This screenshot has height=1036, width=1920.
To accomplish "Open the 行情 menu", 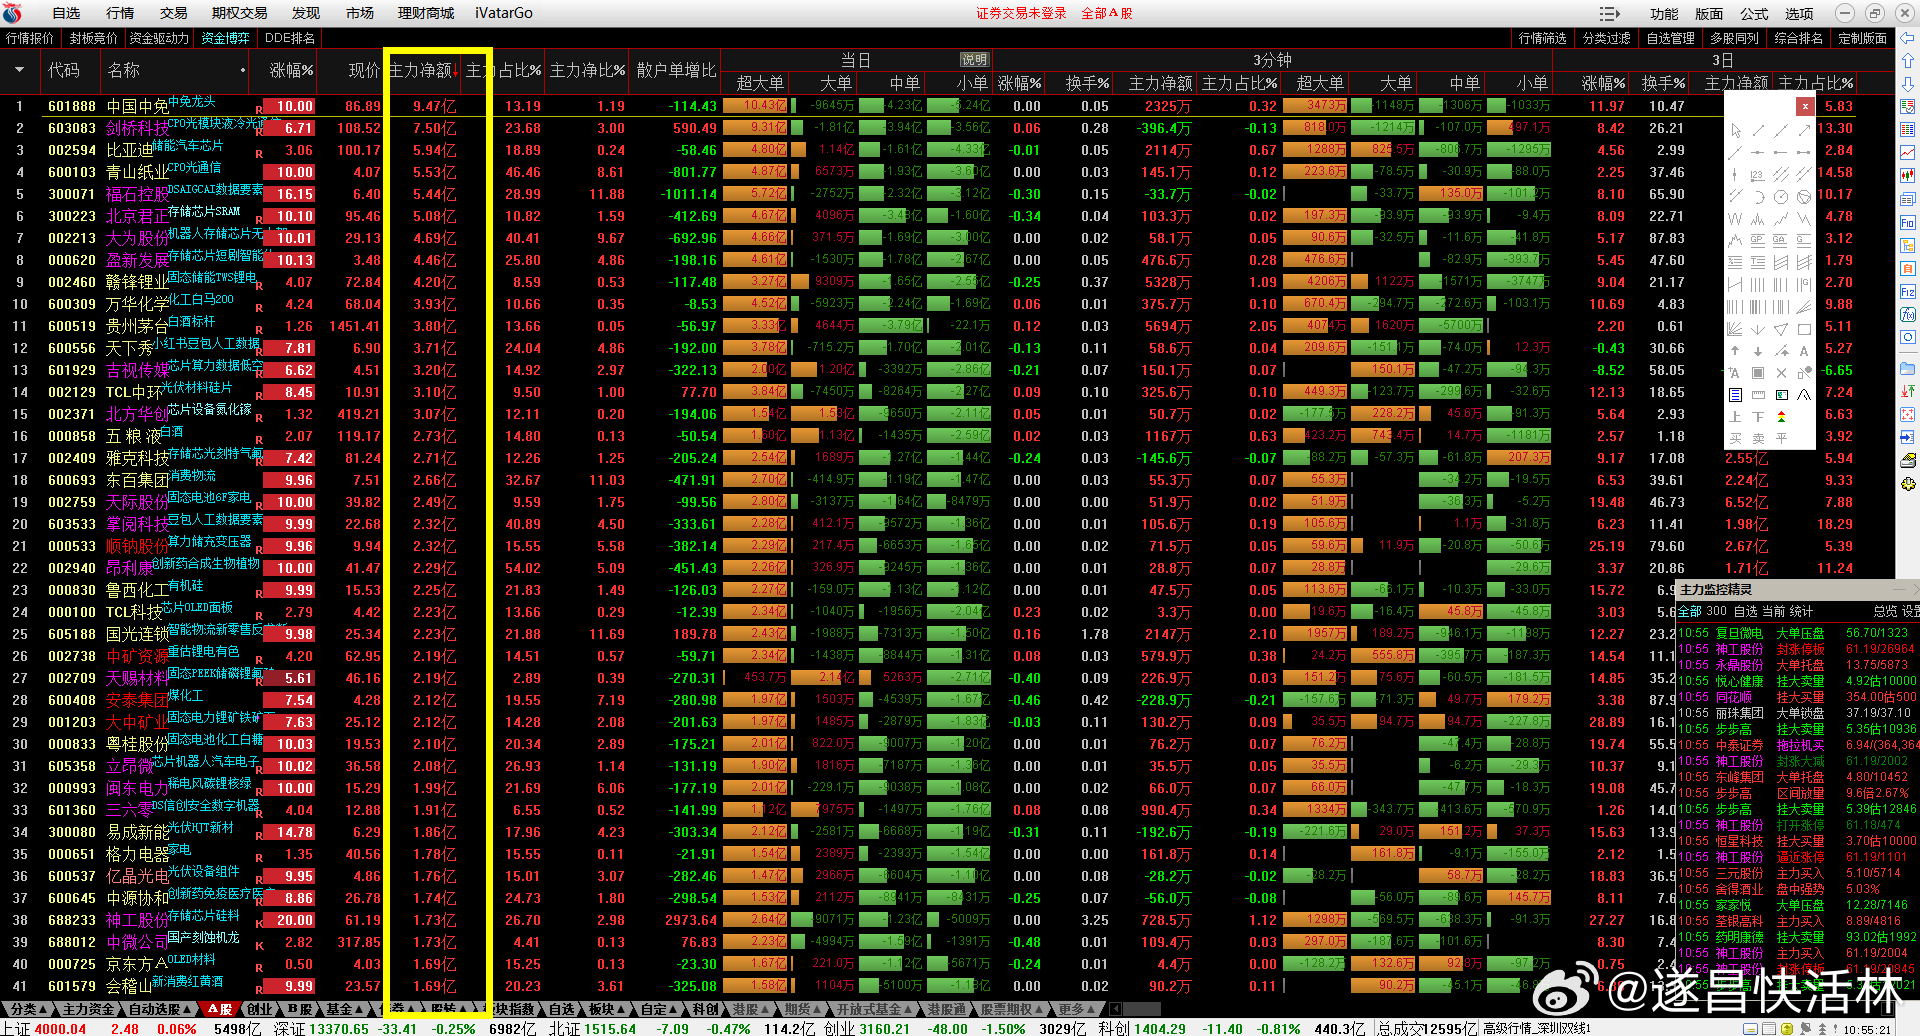I will coord(120,13).
